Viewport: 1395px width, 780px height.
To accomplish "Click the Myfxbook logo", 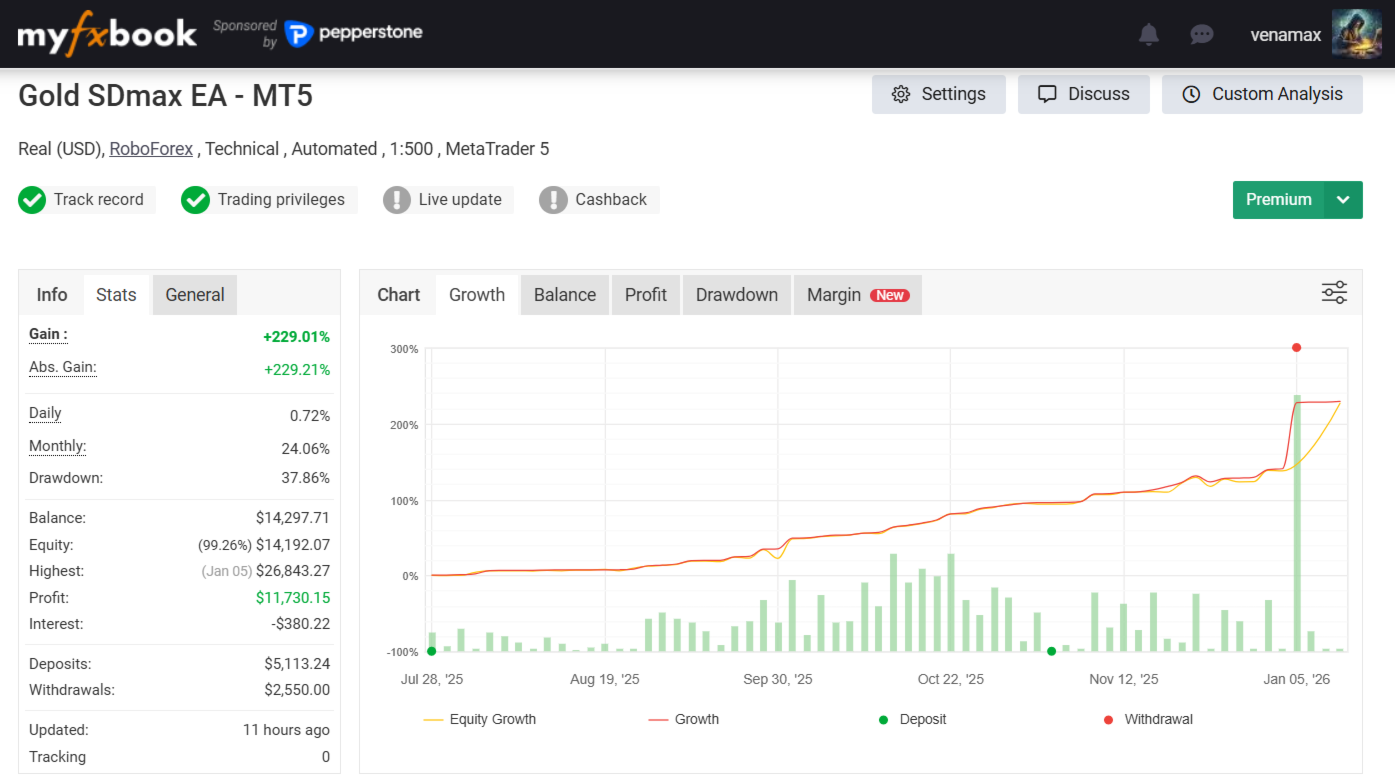I will 107,35.
